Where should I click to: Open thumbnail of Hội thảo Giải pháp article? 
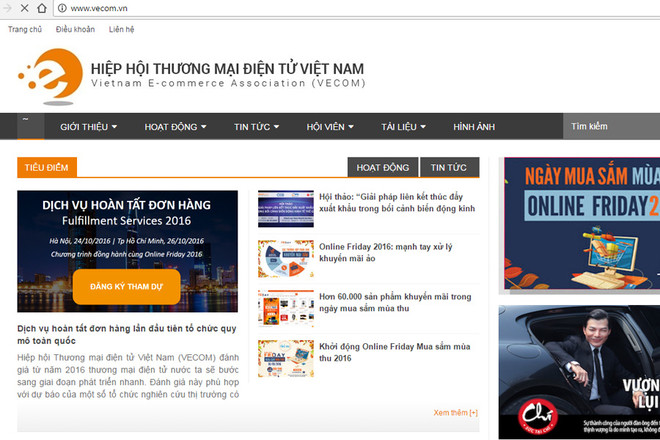tap(286, 208)
